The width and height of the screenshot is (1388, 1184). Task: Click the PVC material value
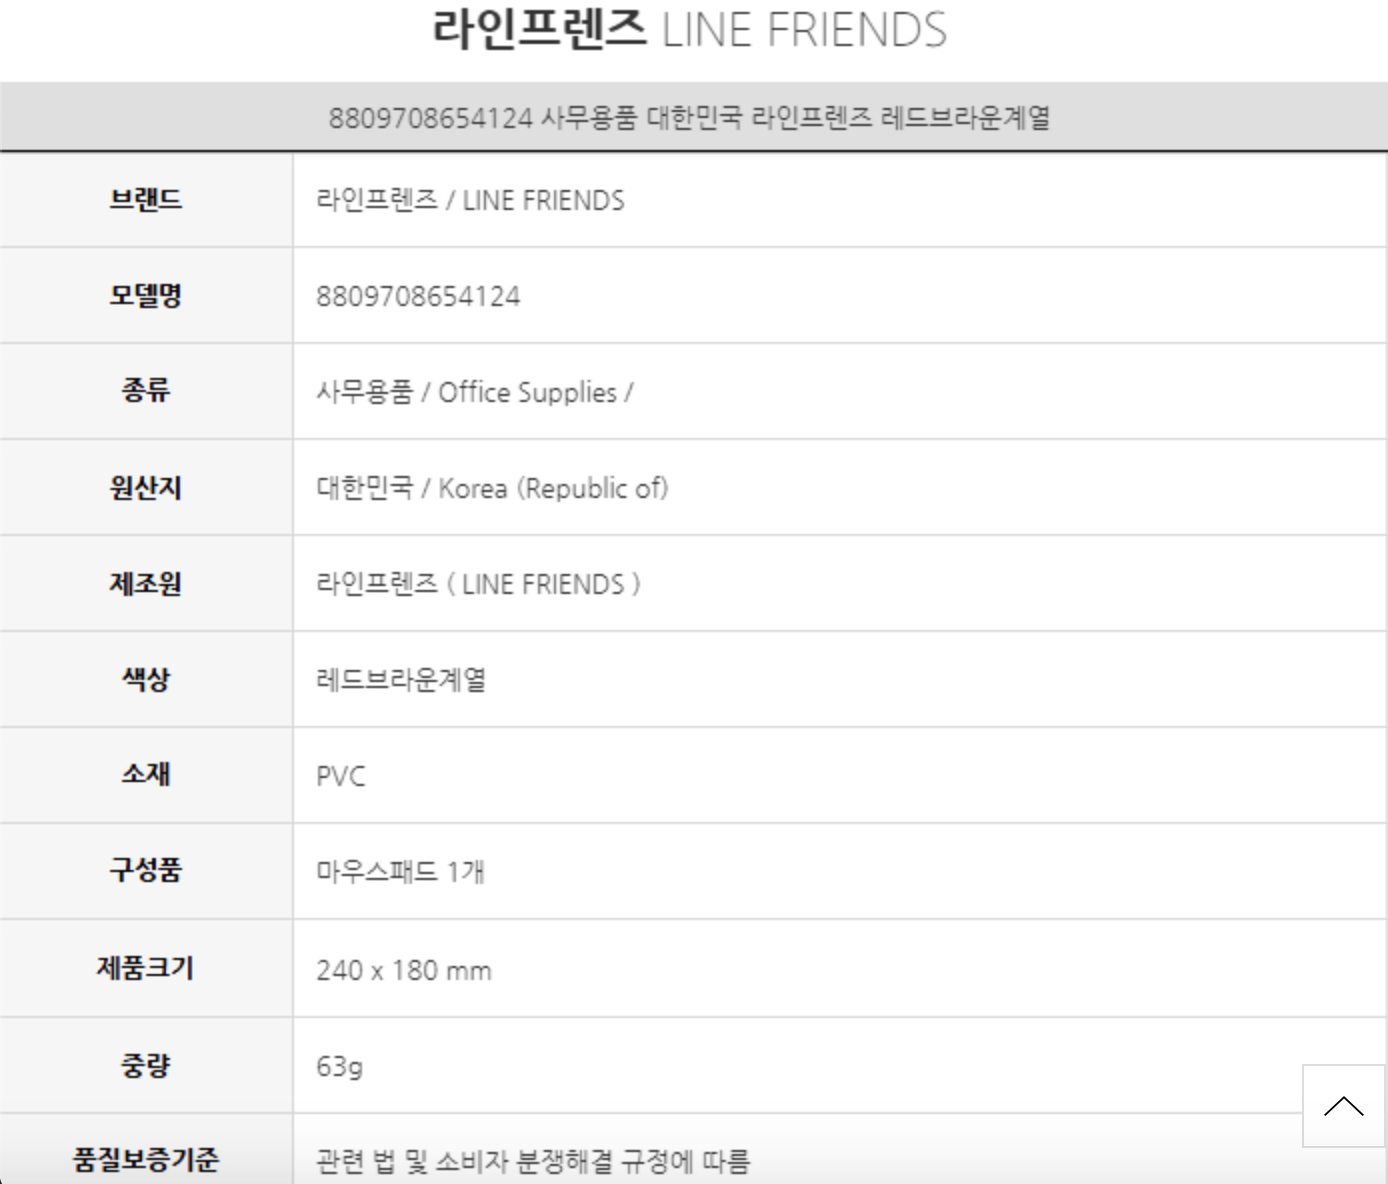(x=341, y=776)
